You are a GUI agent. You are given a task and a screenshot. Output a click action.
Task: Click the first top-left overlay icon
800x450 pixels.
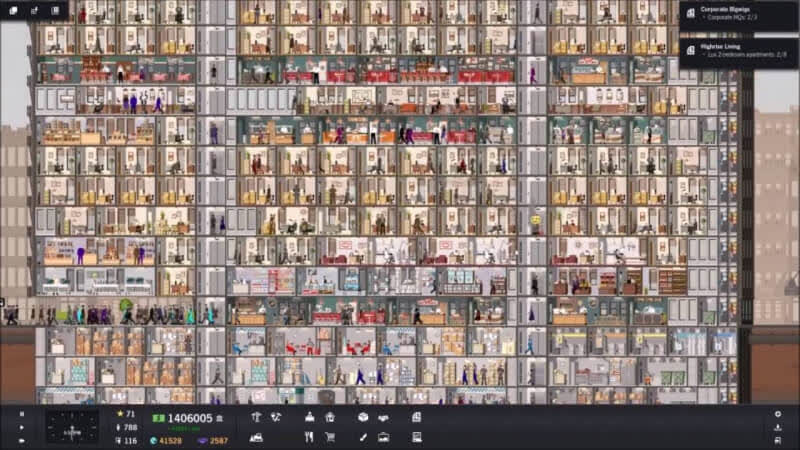pyautogui.click(x=13, y=10)
